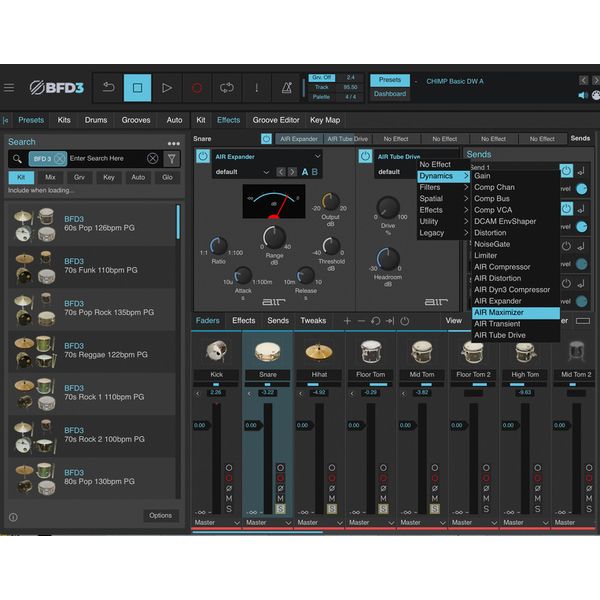Image resolution: width=600 pixels, height=600 pixels.
Task: Open the Search panel three-dots menu
Action: 174,143
